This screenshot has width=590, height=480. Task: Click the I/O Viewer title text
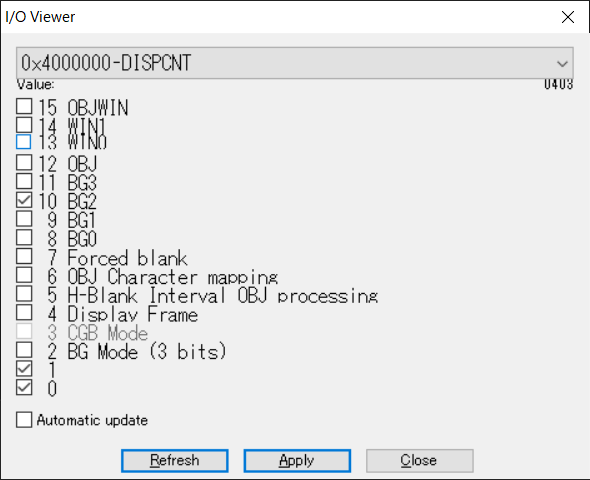coord(40,17)
